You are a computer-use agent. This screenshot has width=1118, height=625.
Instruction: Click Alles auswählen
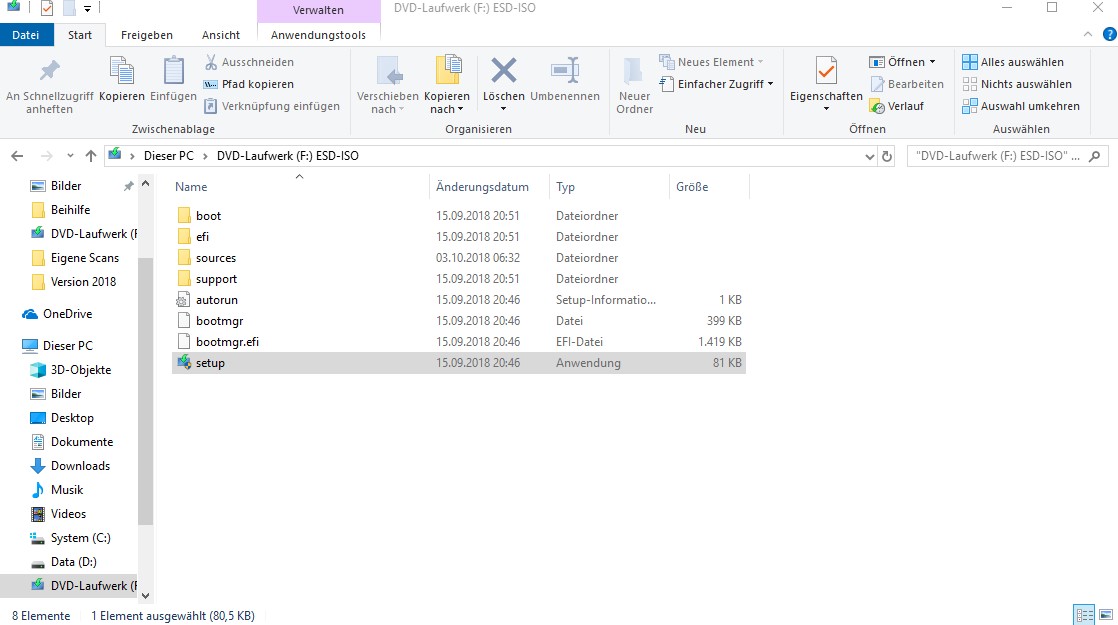[1012, 62]
